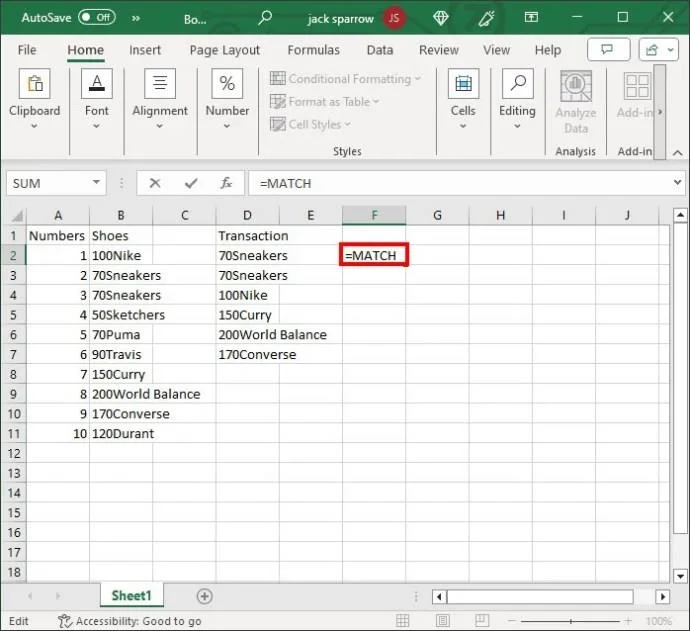Screen dimensions: 690x631
Task: Click the vertical scrollbar down arrow
Action: click(x=680, y=576)
